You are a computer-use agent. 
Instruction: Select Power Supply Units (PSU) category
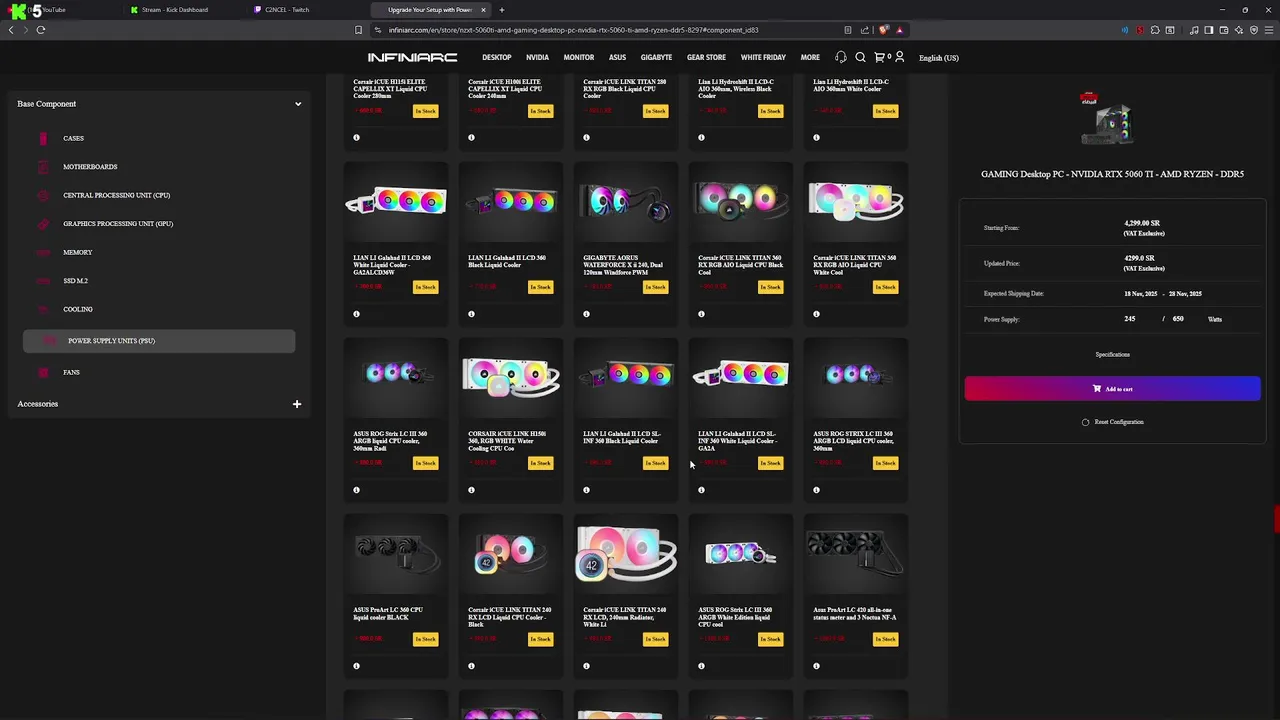coord(159,341)
